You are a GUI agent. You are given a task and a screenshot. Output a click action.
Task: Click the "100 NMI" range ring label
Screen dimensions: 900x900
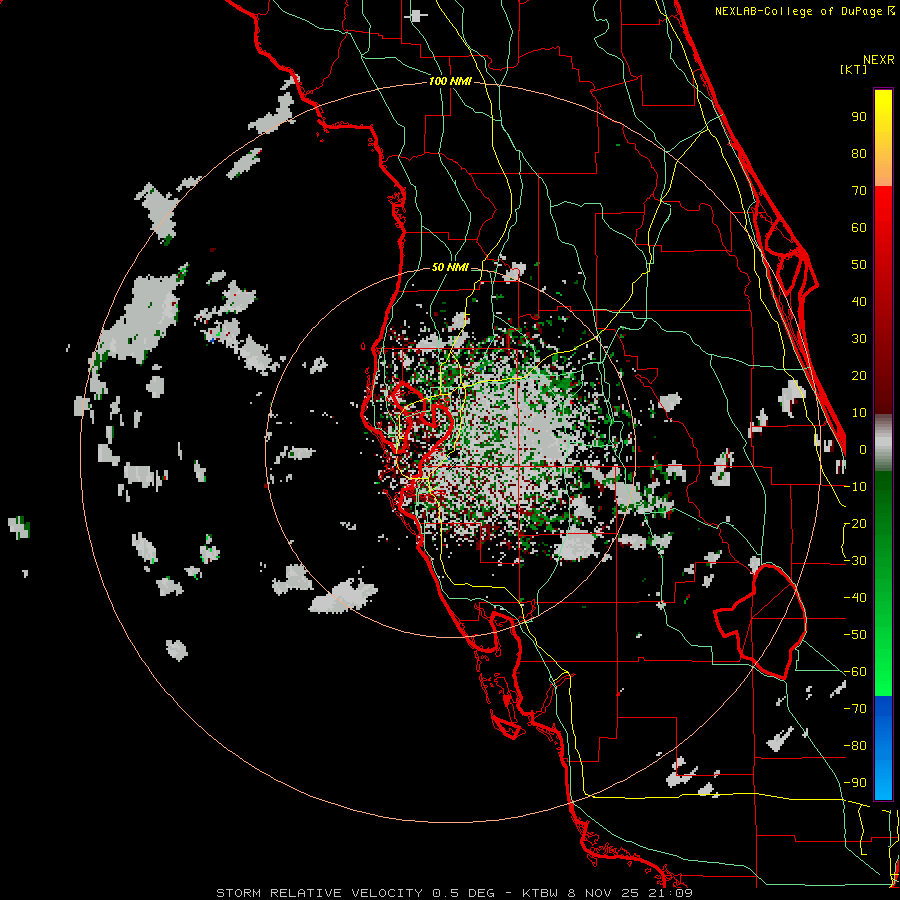click(450, 82)
